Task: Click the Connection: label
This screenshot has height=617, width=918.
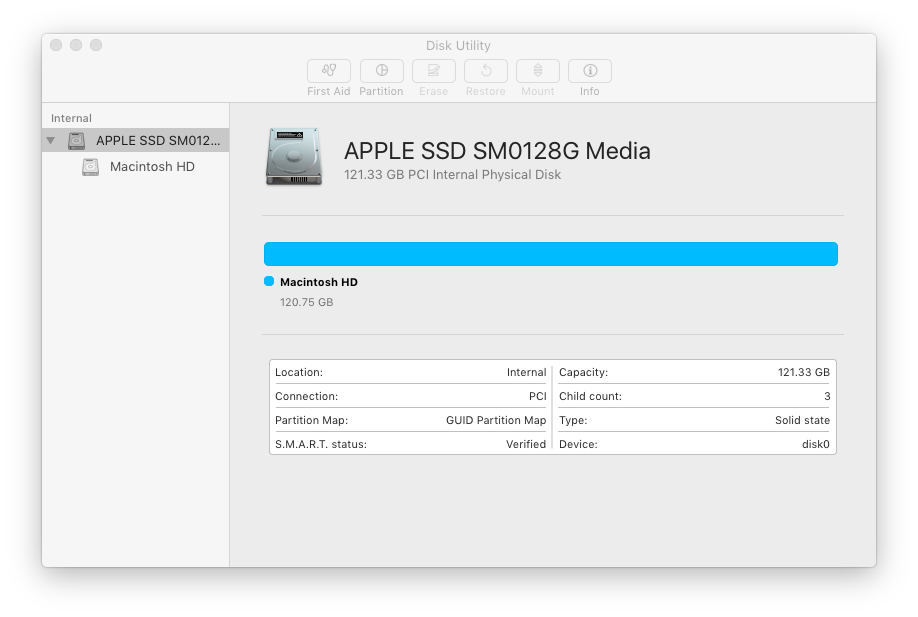Action: coord(307,396)
